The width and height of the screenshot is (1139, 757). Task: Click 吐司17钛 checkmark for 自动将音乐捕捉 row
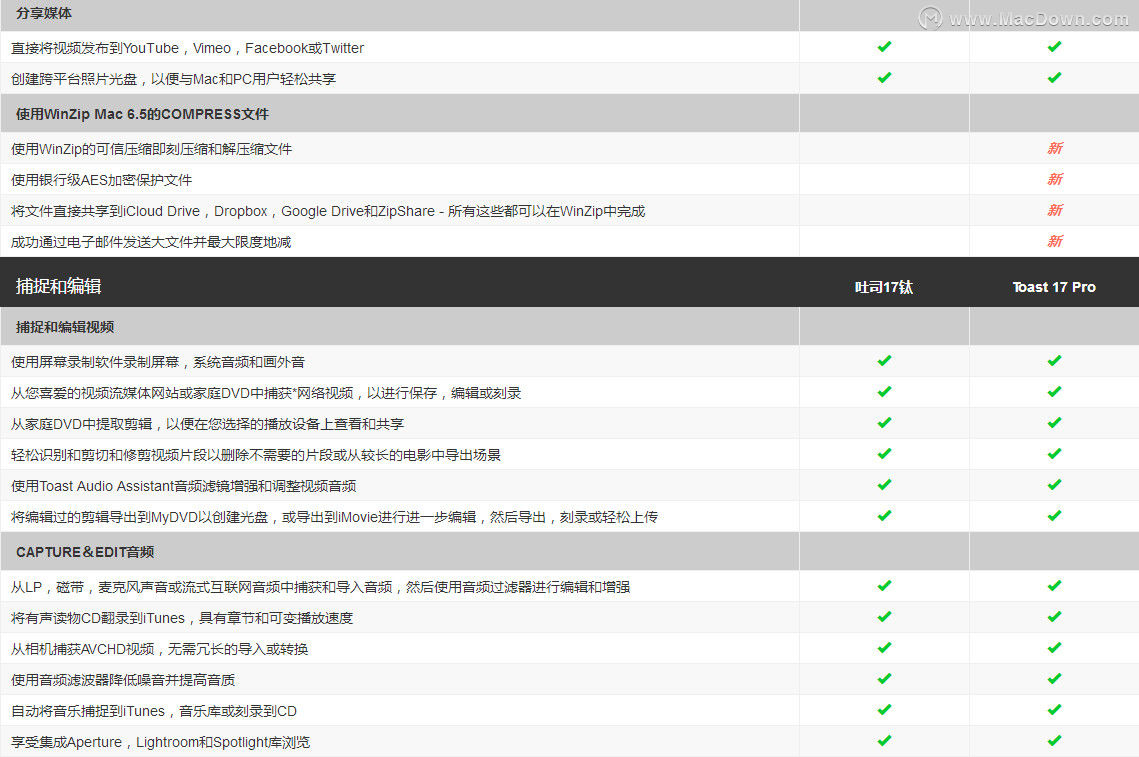[884, 710]
